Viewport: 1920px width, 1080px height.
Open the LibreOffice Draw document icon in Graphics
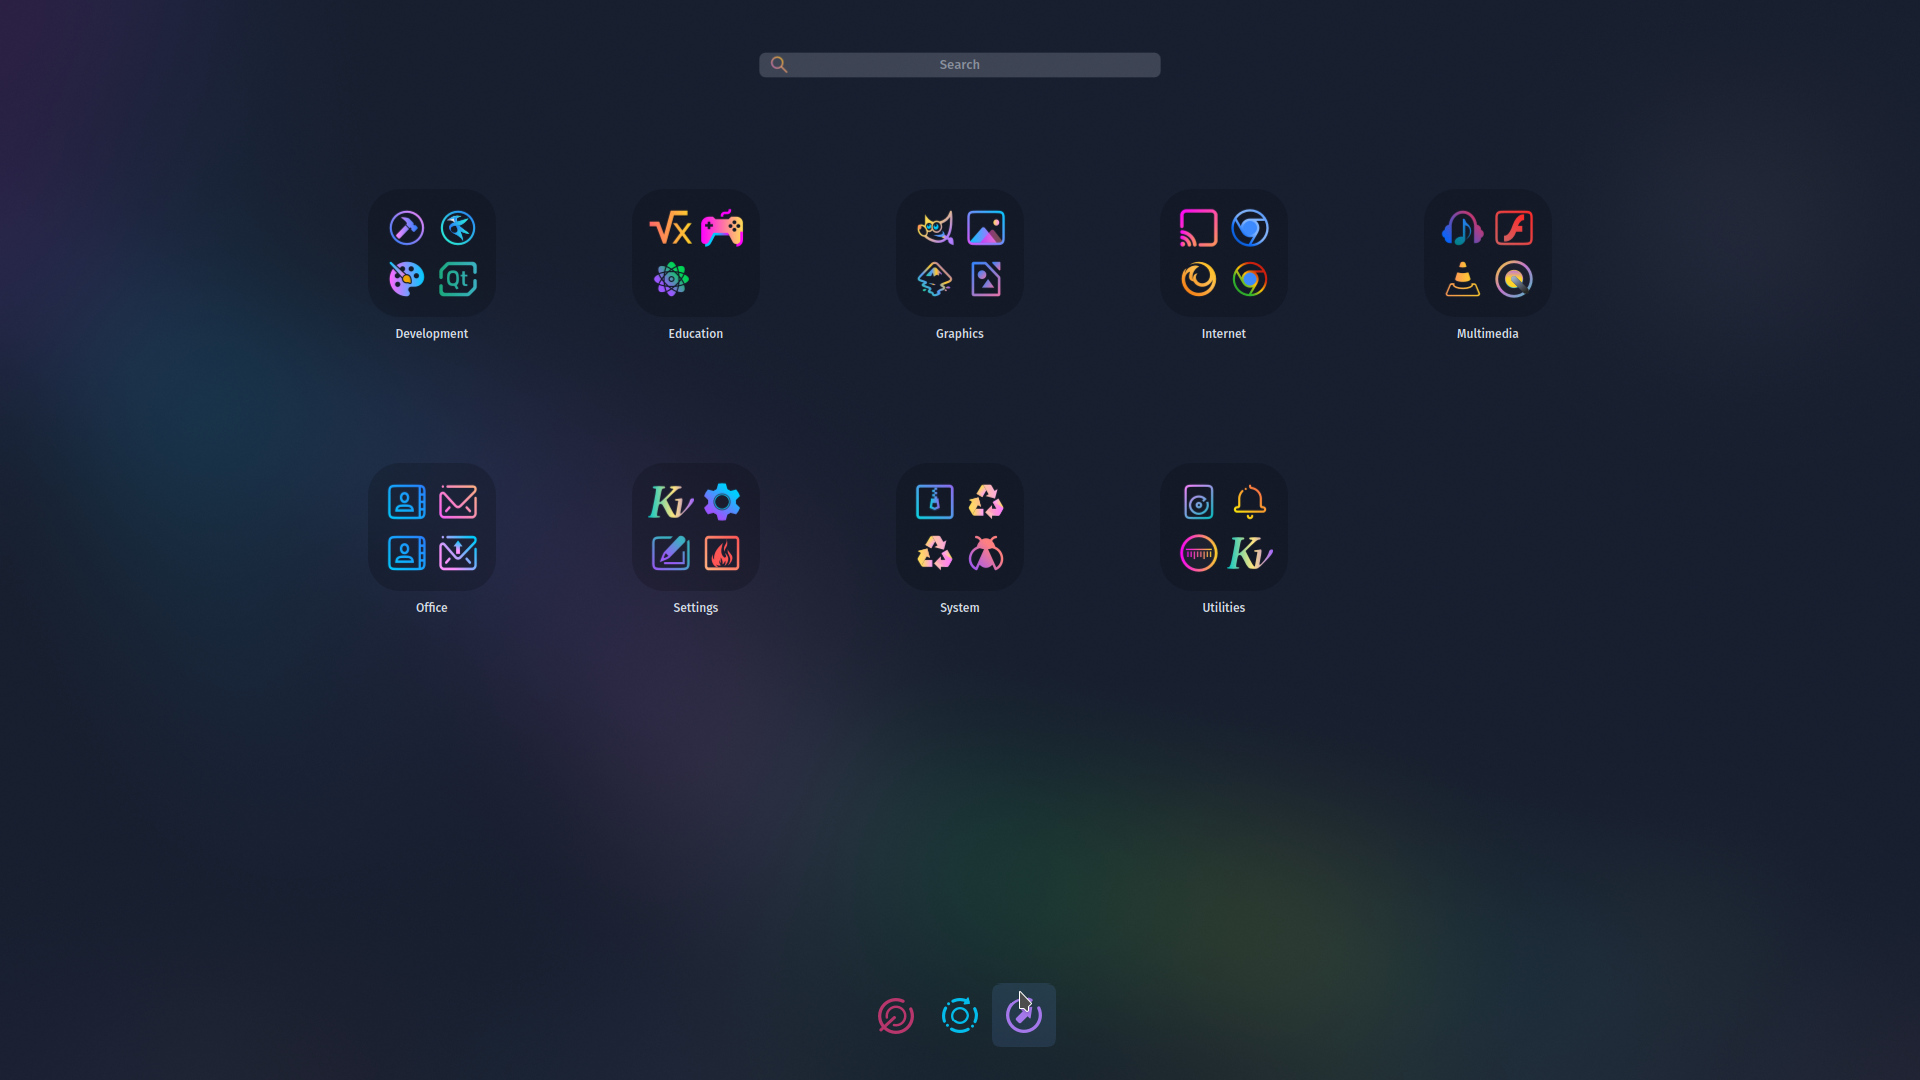[986, 279]
